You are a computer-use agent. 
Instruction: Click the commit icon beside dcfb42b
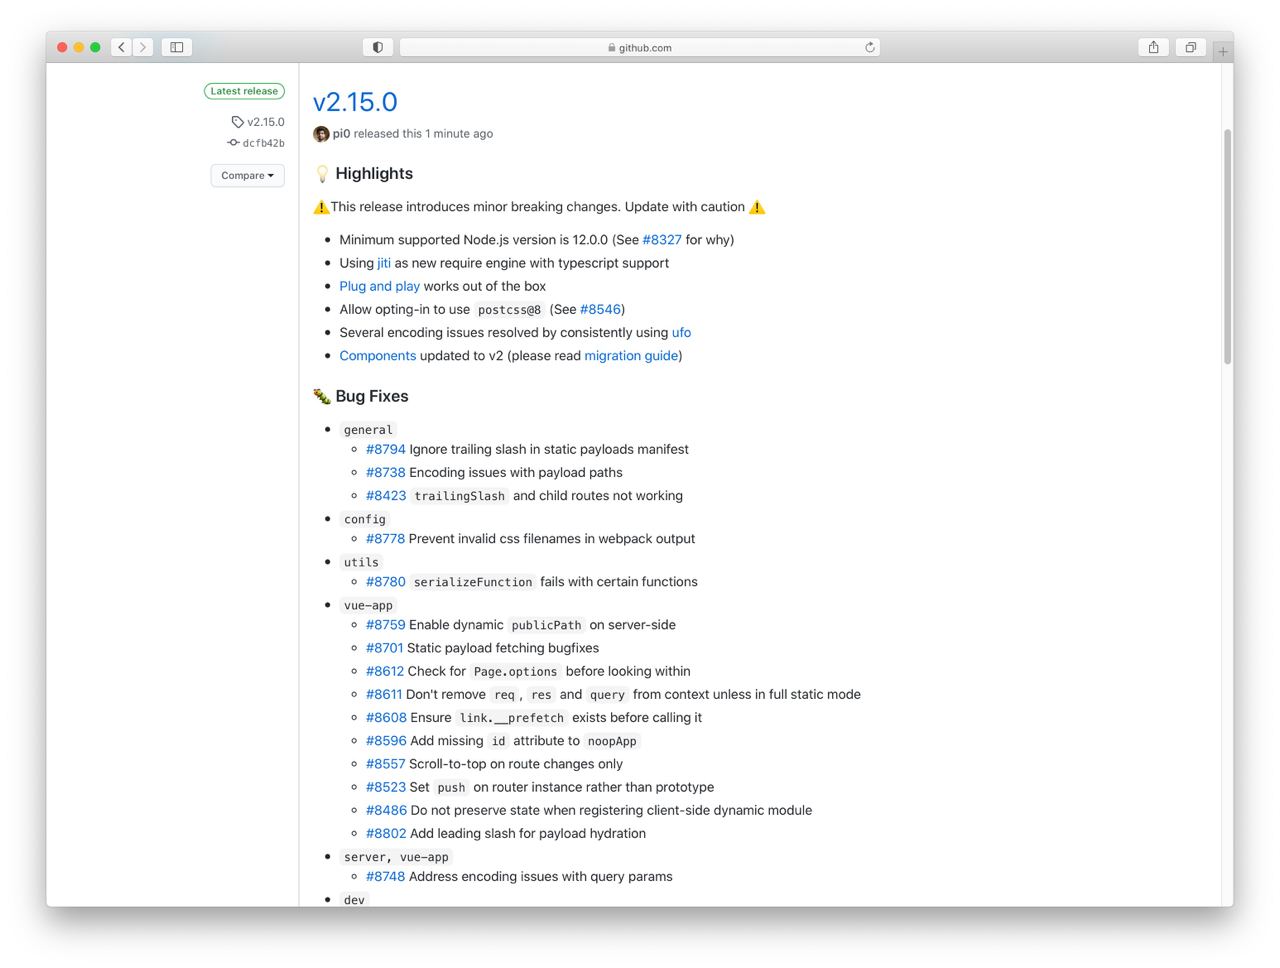(233, 143)
